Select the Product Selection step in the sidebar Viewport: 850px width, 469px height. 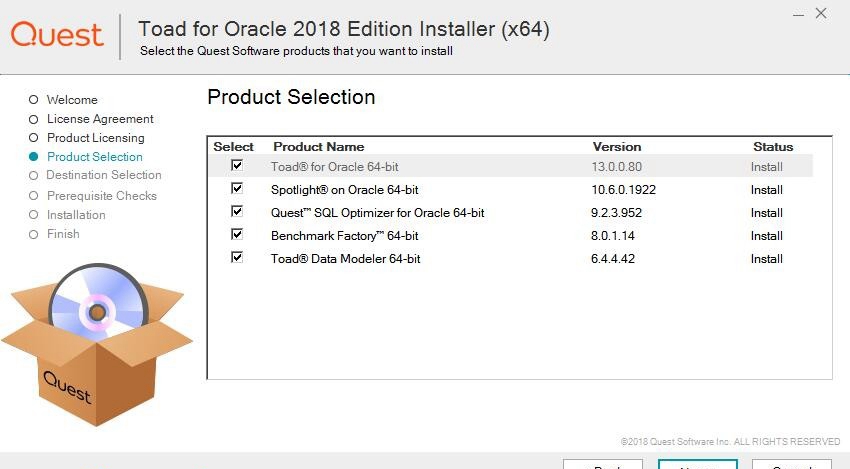[94, 157]
